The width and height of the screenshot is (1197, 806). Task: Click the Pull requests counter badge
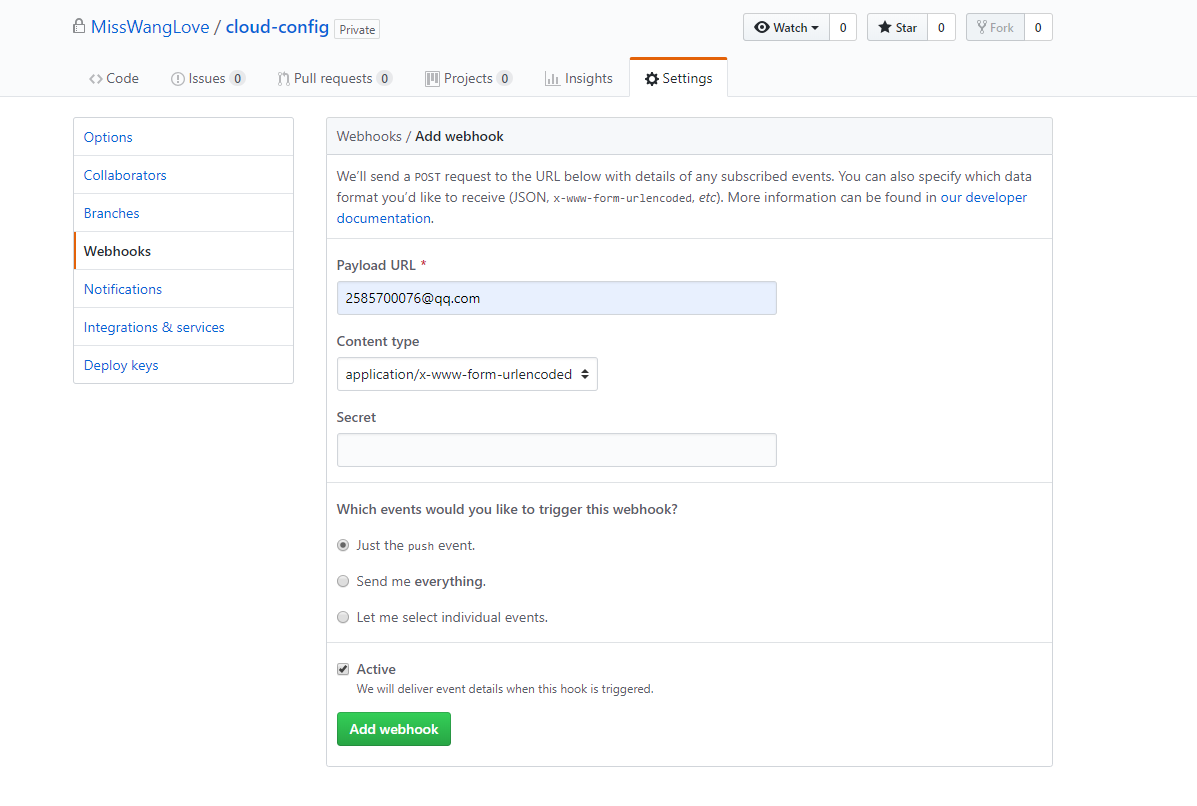pos(385,79)
